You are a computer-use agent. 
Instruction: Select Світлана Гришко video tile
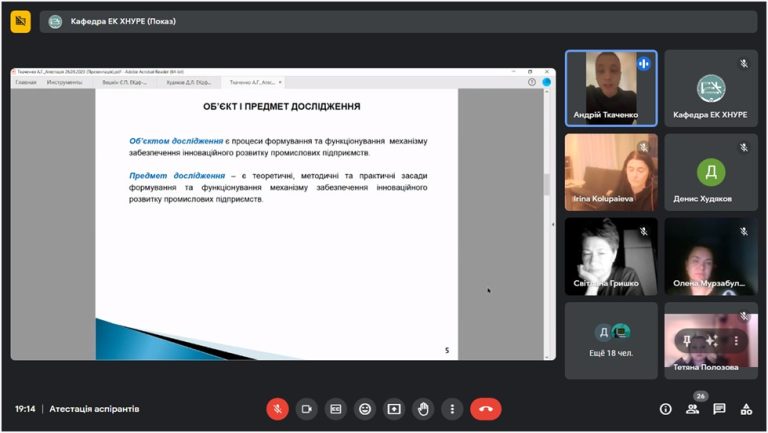pos(611,257)
